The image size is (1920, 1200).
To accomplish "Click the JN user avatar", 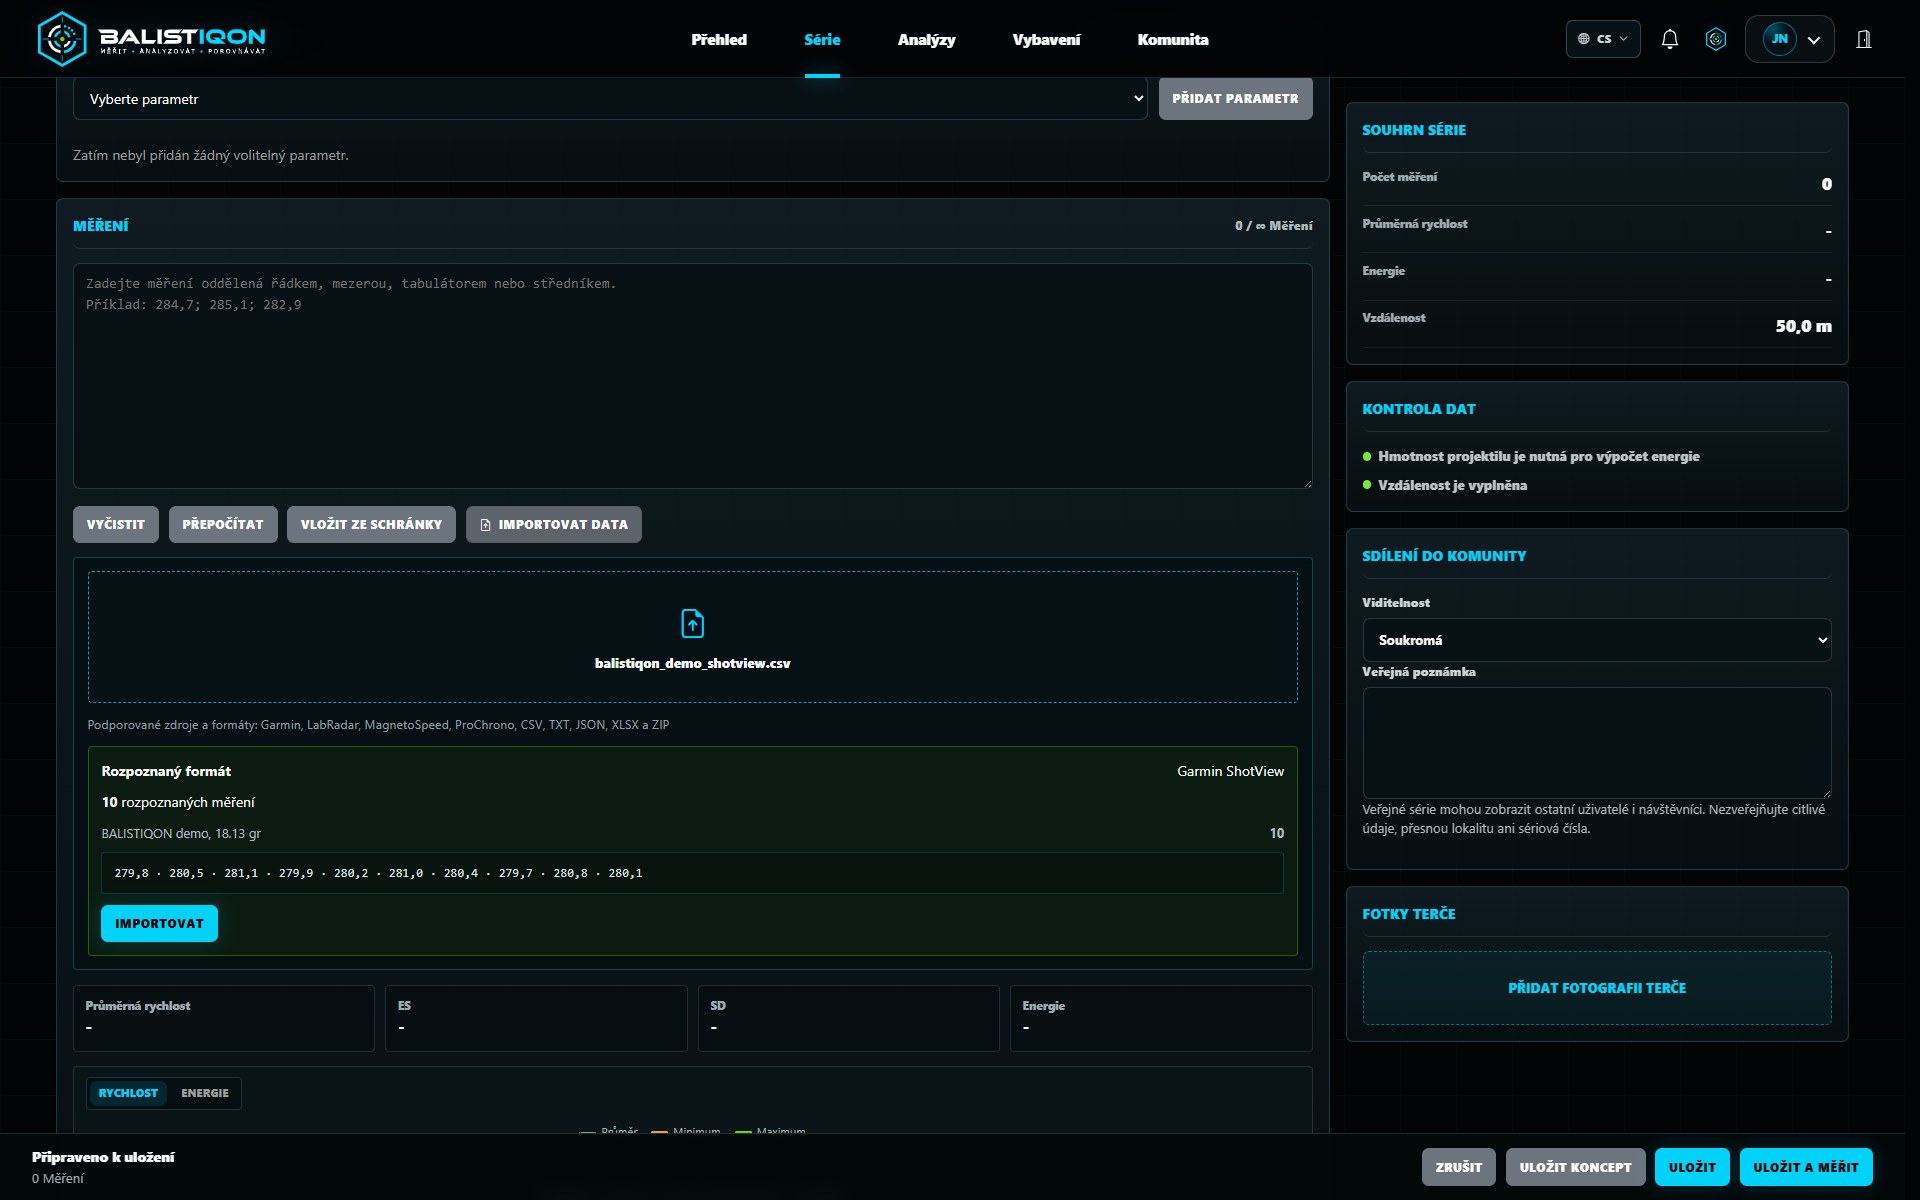I will 1779,39.
